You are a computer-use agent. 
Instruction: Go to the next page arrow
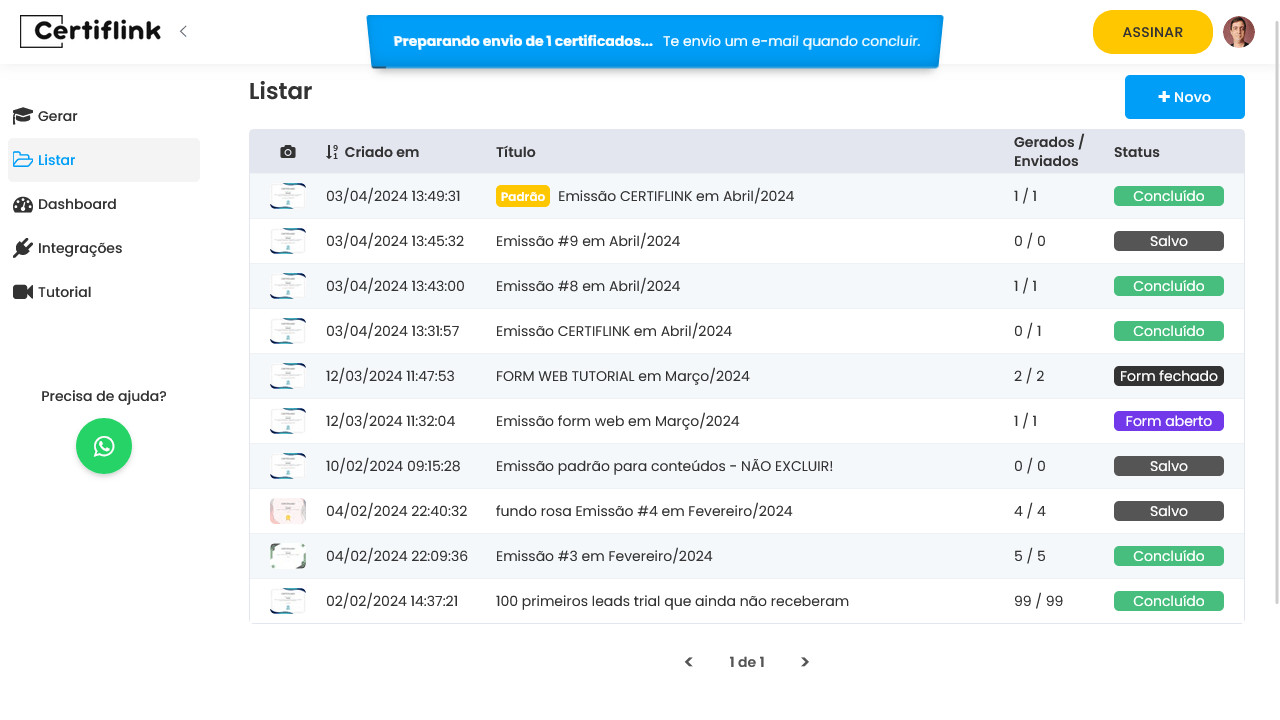click(805, 662)
